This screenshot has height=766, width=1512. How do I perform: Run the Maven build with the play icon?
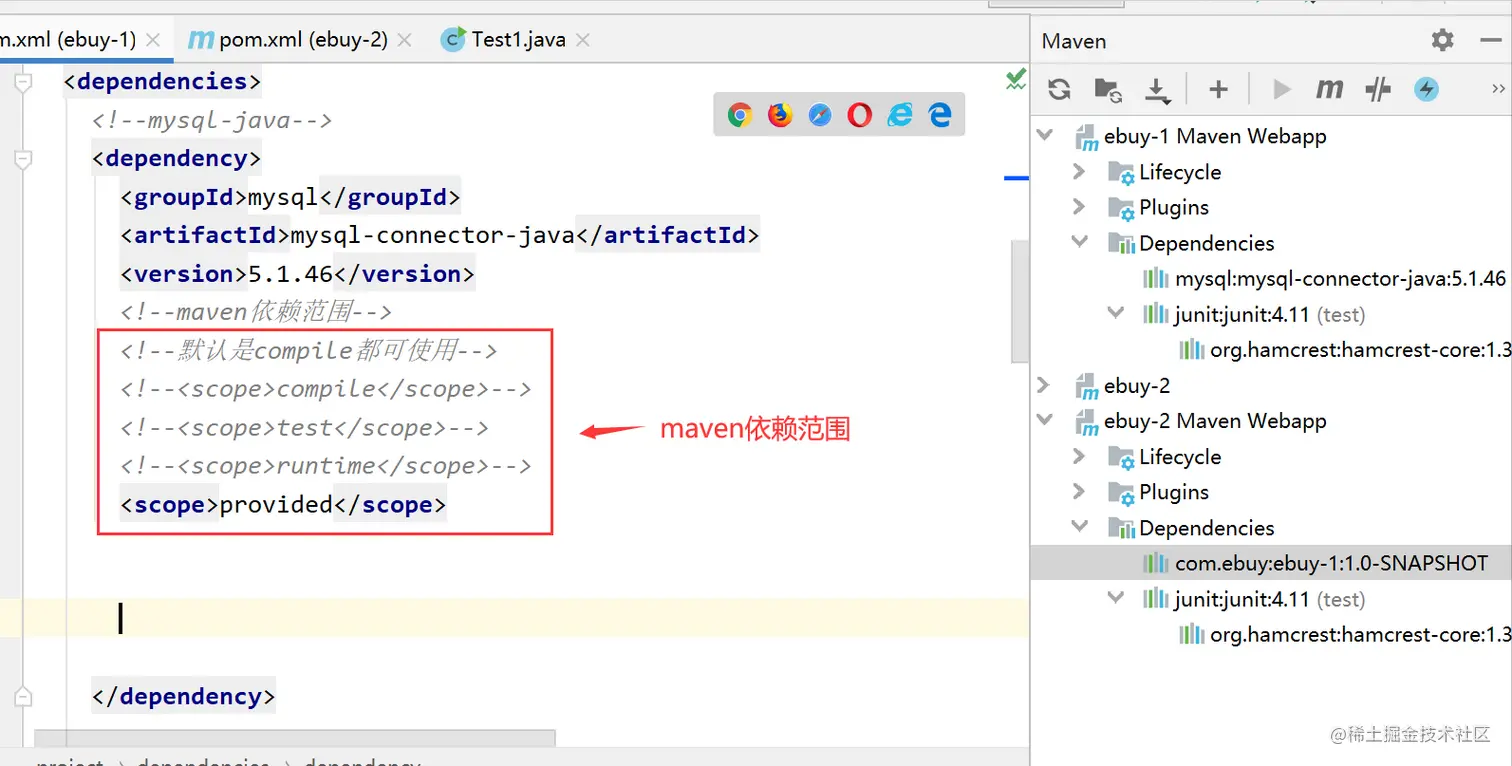[1281, 89]
